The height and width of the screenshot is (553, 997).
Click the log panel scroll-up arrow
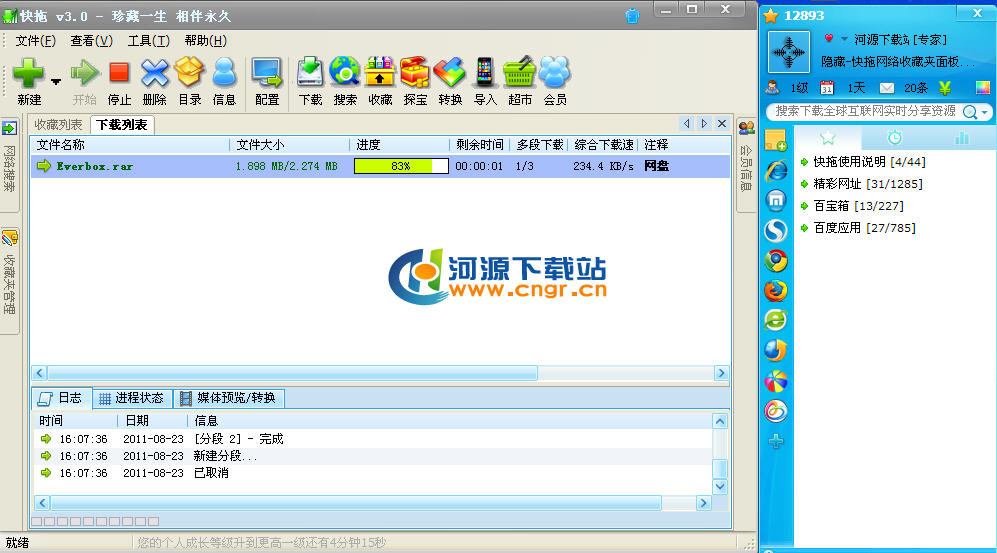point(720,421)
